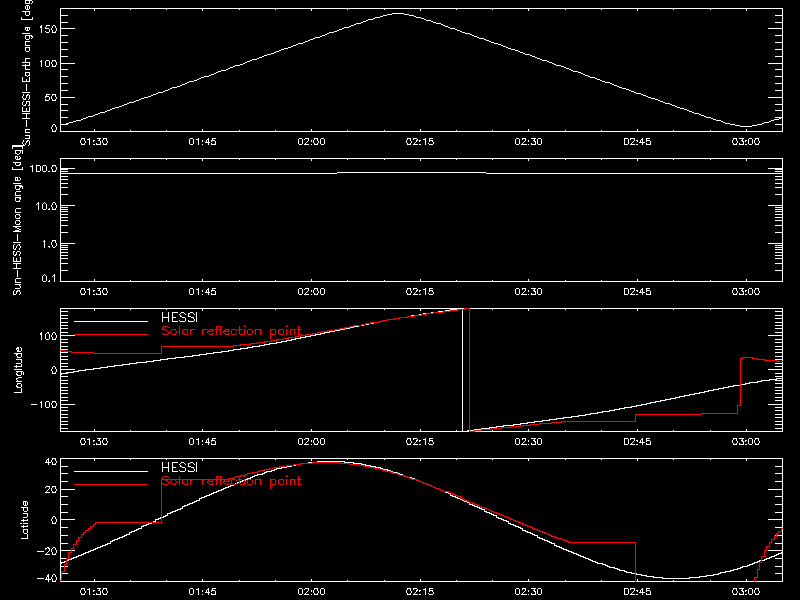Viewport: 800px width, 600px height.
Task: Click the -100 tick on Longitude axis
Action: [44, 405]
